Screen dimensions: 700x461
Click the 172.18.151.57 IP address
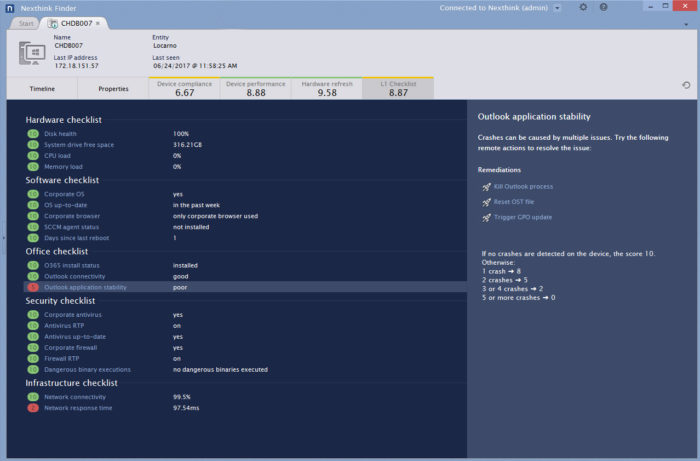coord(76,66)
